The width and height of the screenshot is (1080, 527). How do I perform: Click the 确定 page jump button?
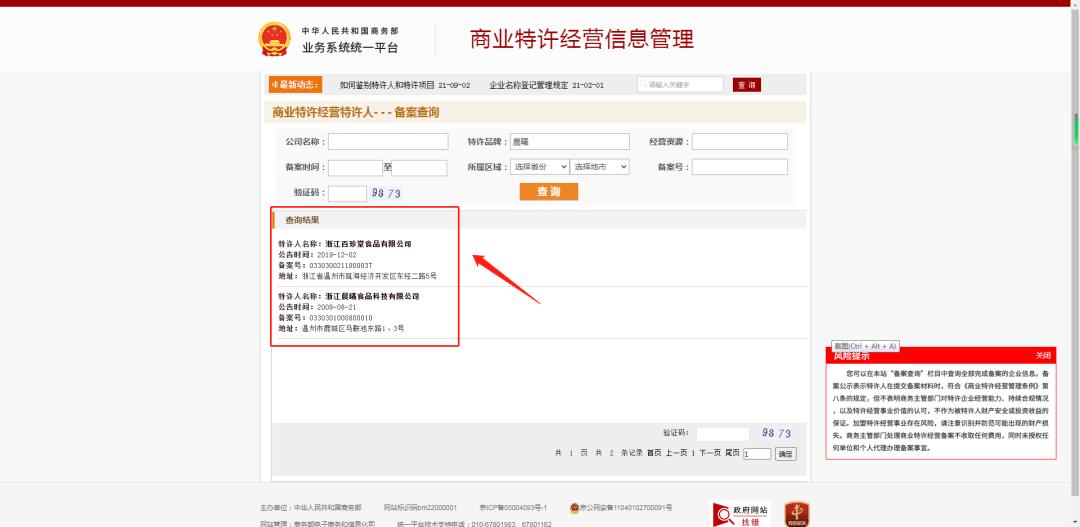pyautogui.click(x=786, y=454)
